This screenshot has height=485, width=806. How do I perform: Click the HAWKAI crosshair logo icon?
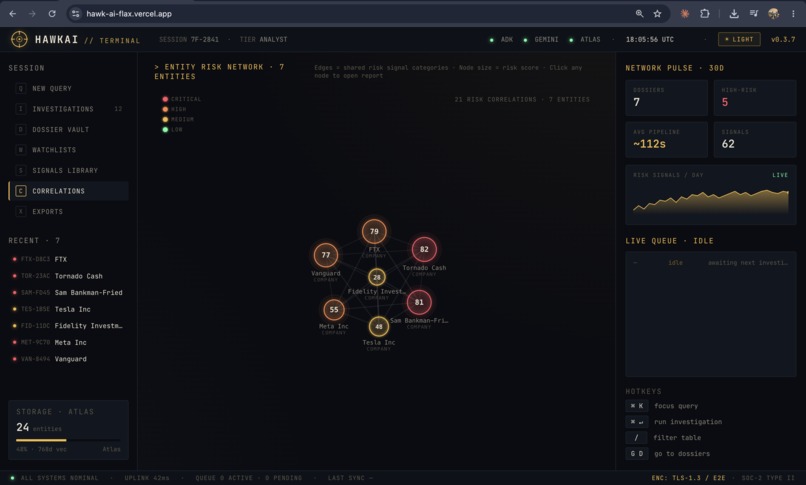pyautogui.click(x=19, y=39)
